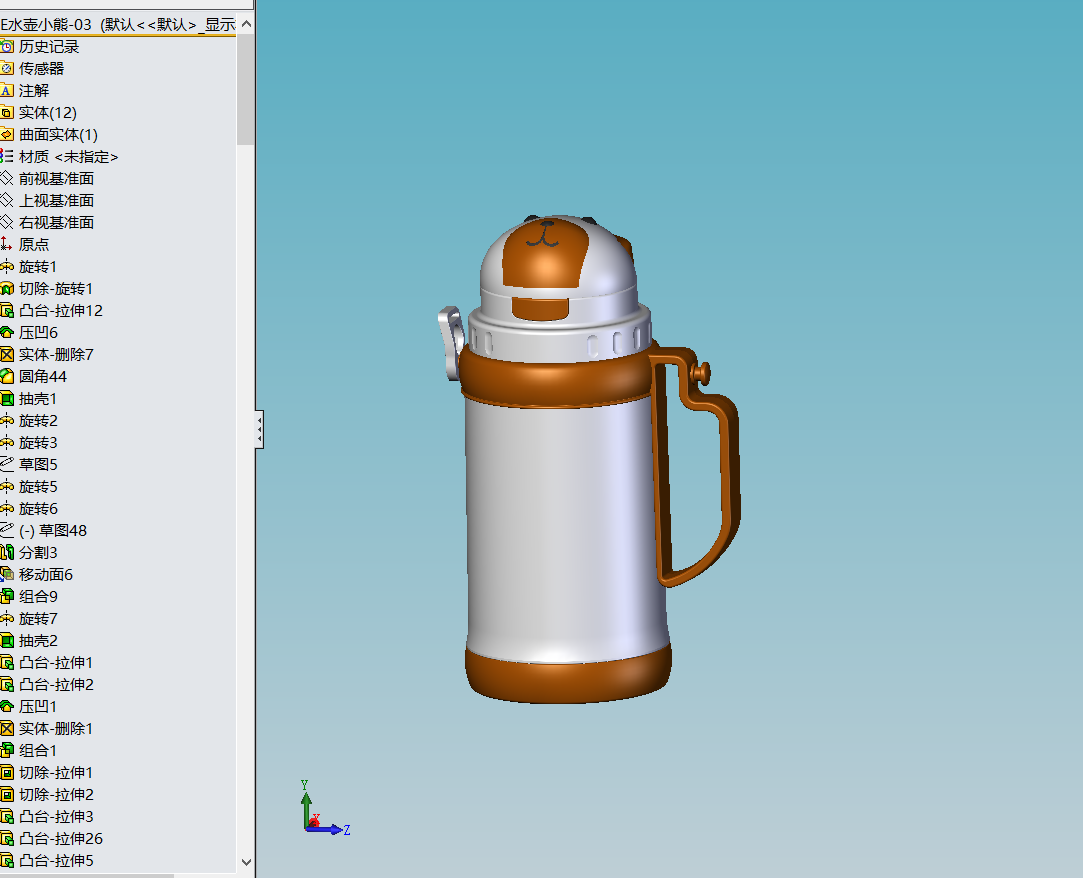Open the 实体(12) solid bodies folder icon
Image resolution: width=1083 pixels, height=878 pixels.
point(7,113)
